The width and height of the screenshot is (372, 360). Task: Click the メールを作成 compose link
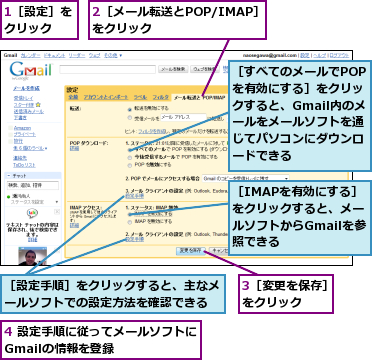pyautogui.click(x=26, y=88)
